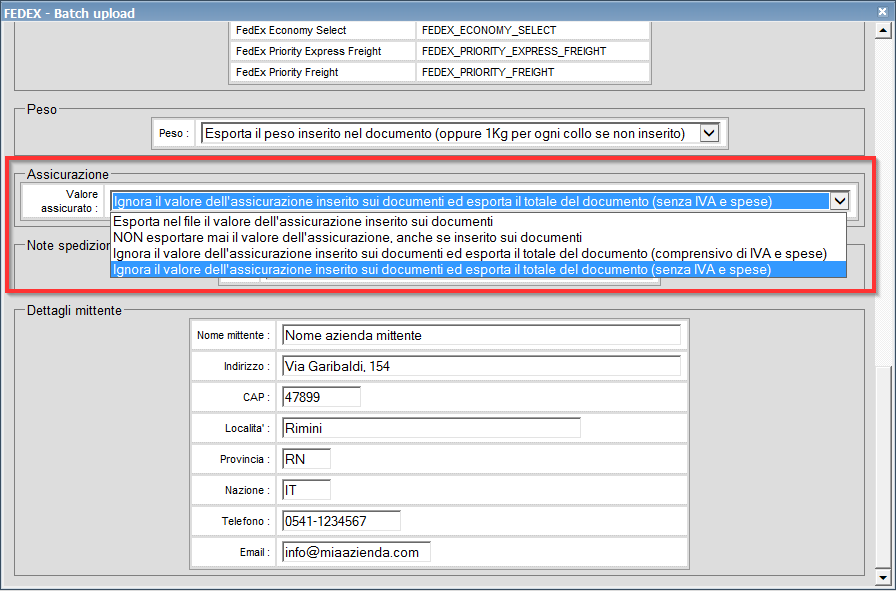Click the Provincia field RN
Screen dimensions: 896x591
(x=306, y=459)
